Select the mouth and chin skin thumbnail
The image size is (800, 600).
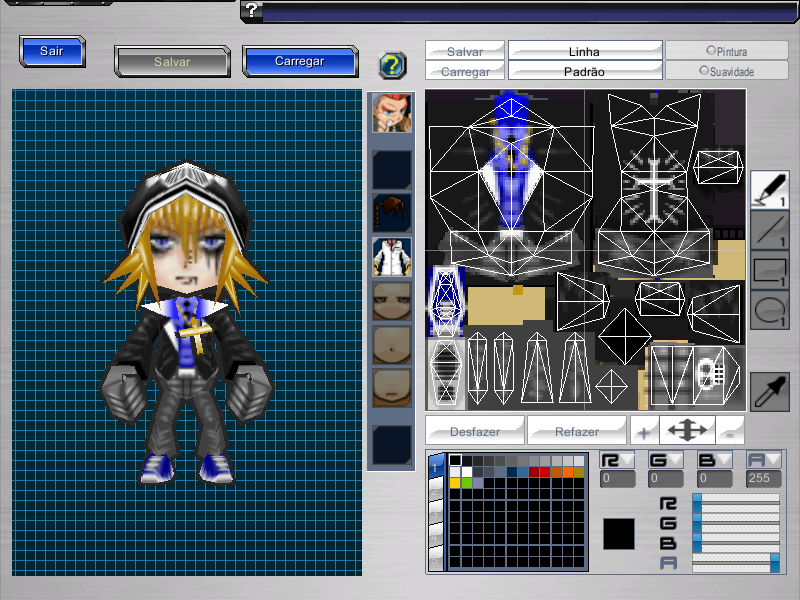(x=392, y=388)
